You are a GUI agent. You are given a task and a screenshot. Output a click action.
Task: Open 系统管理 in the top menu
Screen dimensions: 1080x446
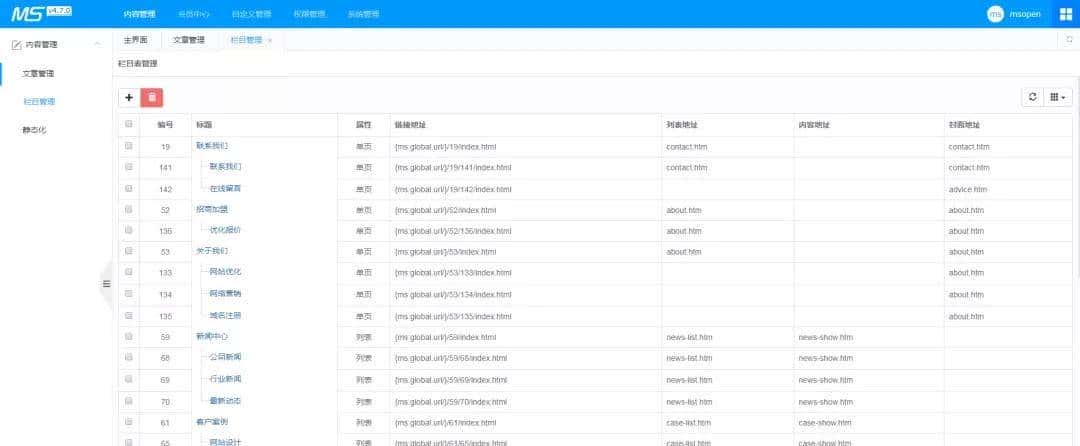[x=363, y=14]
